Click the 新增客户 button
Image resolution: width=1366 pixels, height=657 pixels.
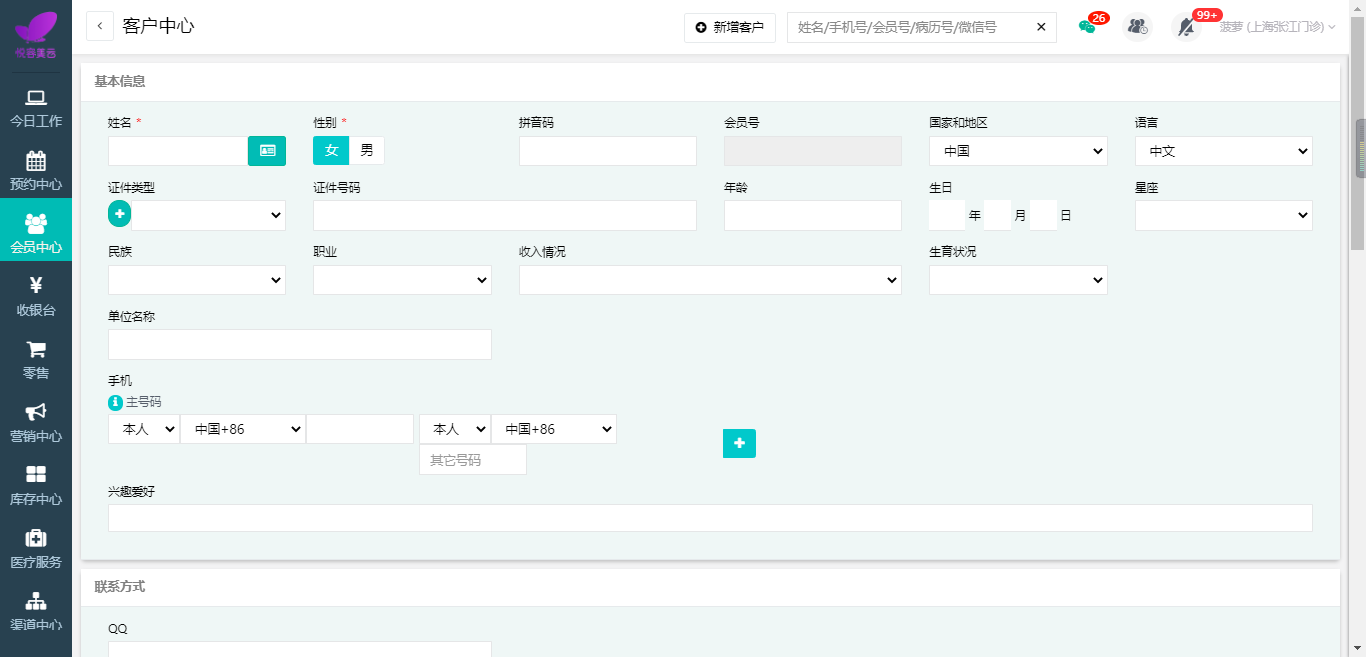pos(730,27)
